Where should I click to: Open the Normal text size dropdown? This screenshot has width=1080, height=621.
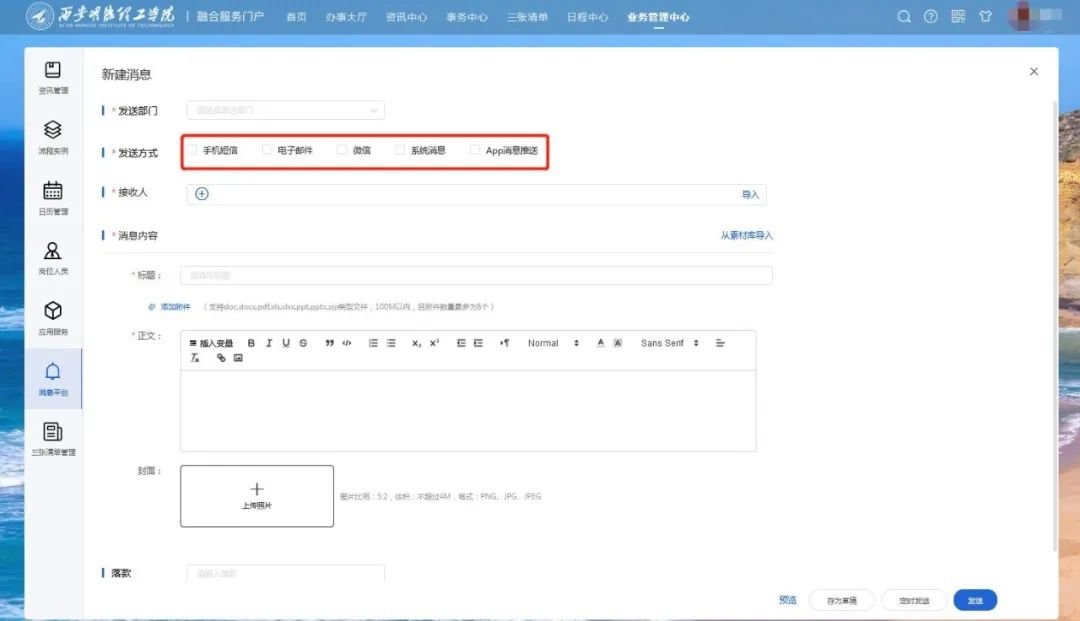point(553,343)
